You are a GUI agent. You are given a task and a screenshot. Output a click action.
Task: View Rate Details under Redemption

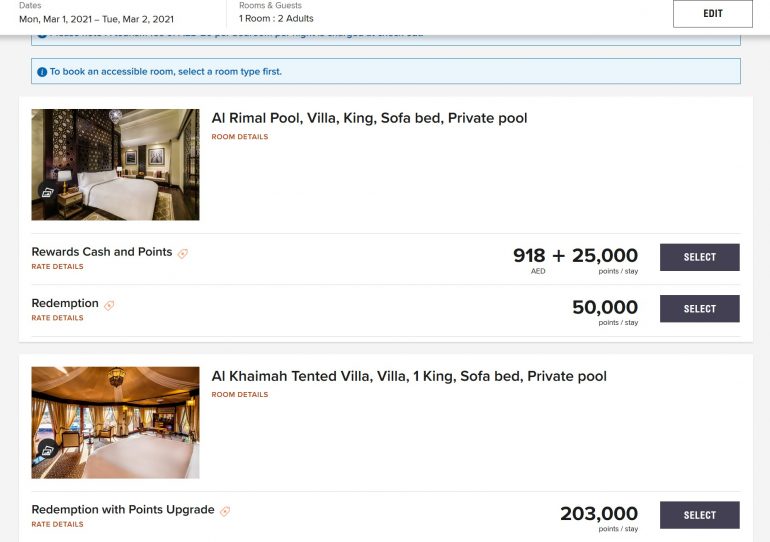(x=57, y=318)
